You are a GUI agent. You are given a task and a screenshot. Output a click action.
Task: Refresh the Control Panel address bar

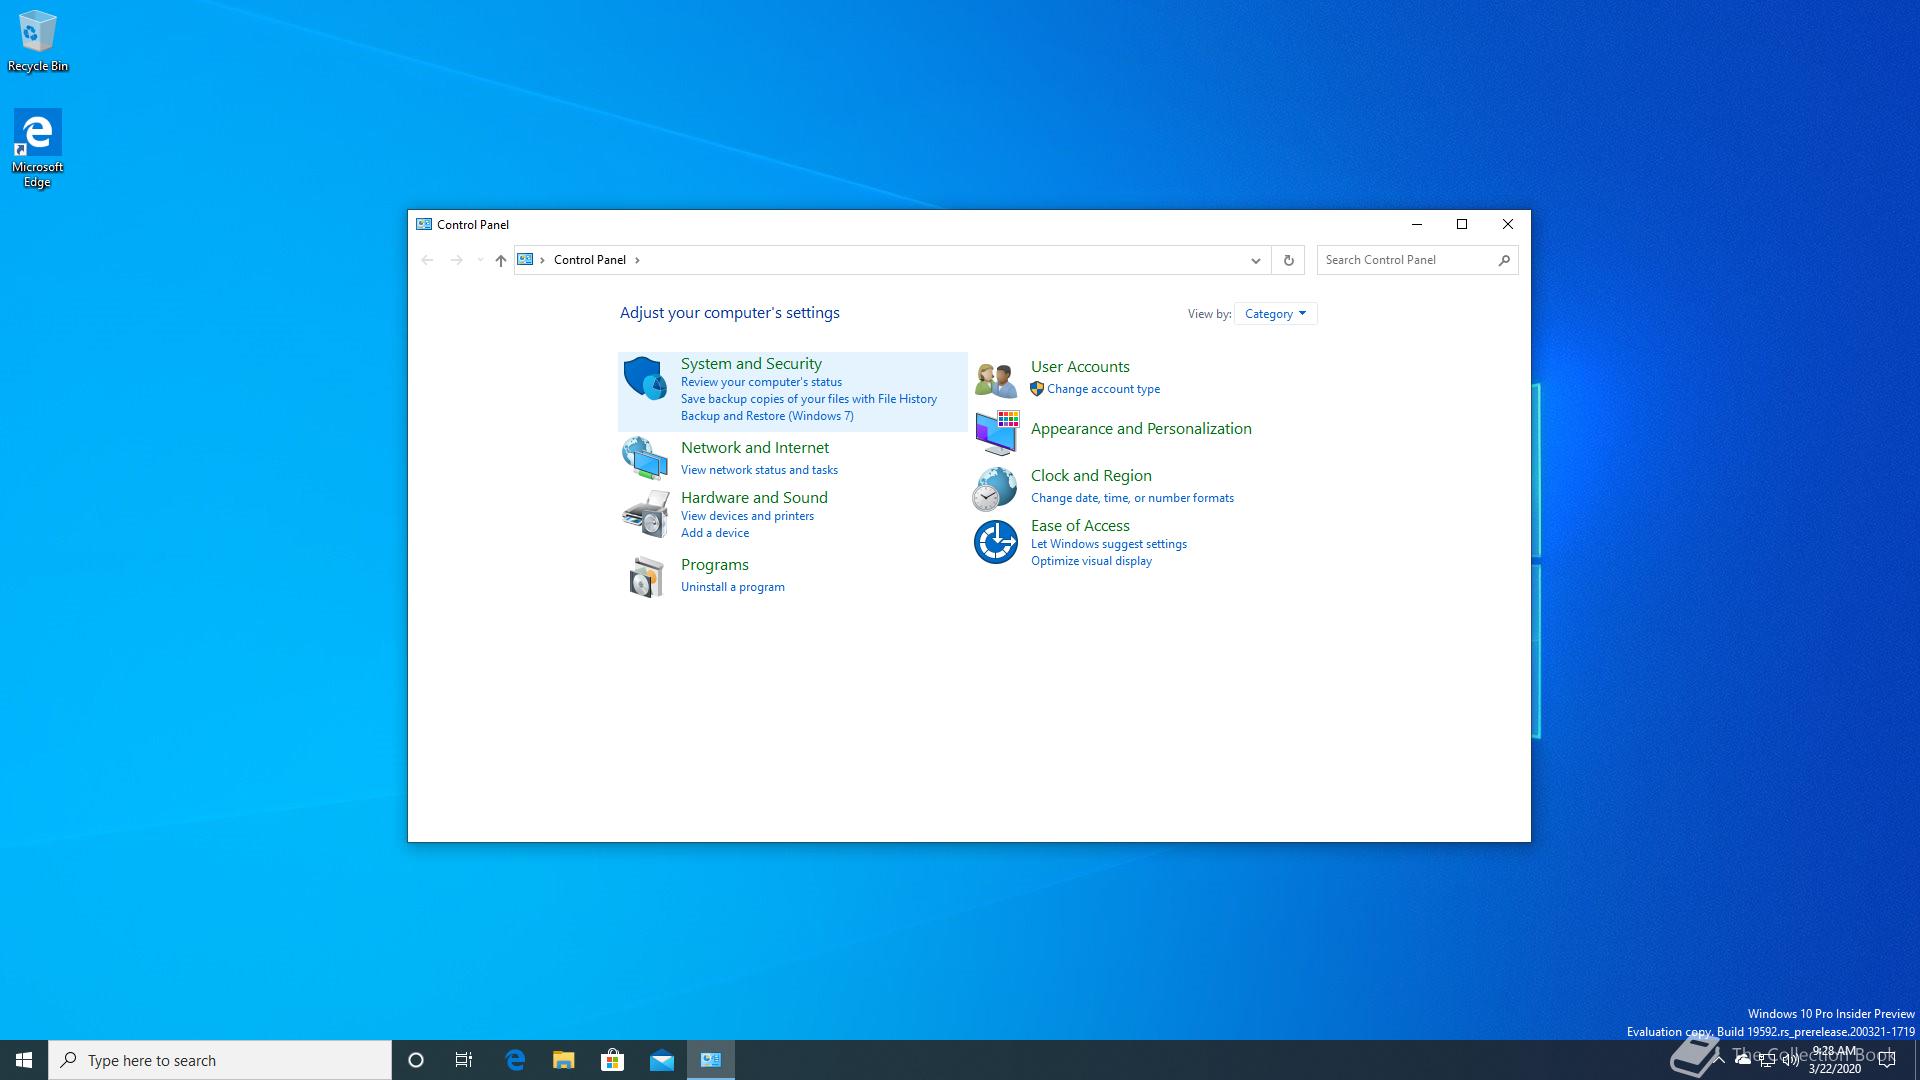pos(1288,260)
